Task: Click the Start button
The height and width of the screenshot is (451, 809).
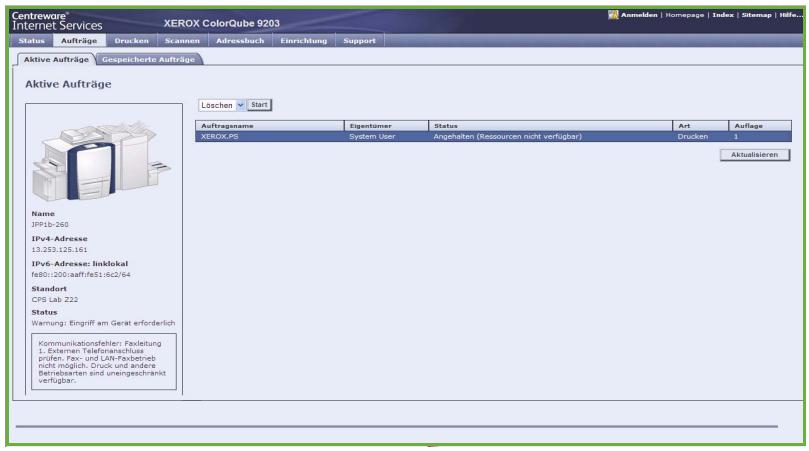Action: point(259,105)
